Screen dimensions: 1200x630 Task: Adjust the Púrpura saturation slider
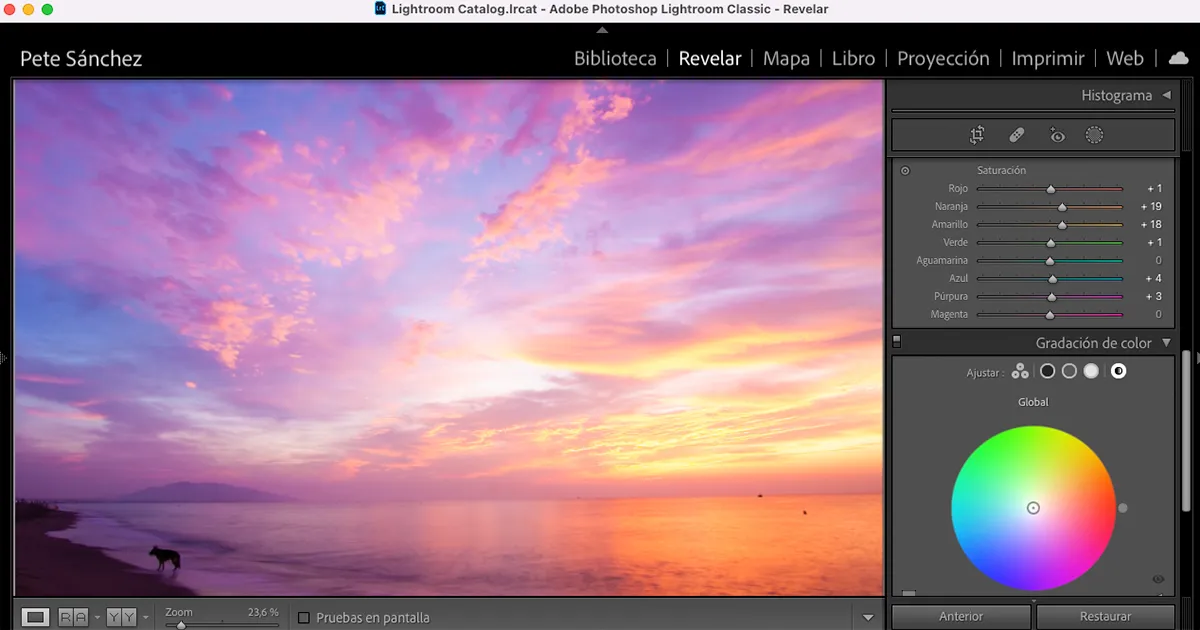(1050, 297)
